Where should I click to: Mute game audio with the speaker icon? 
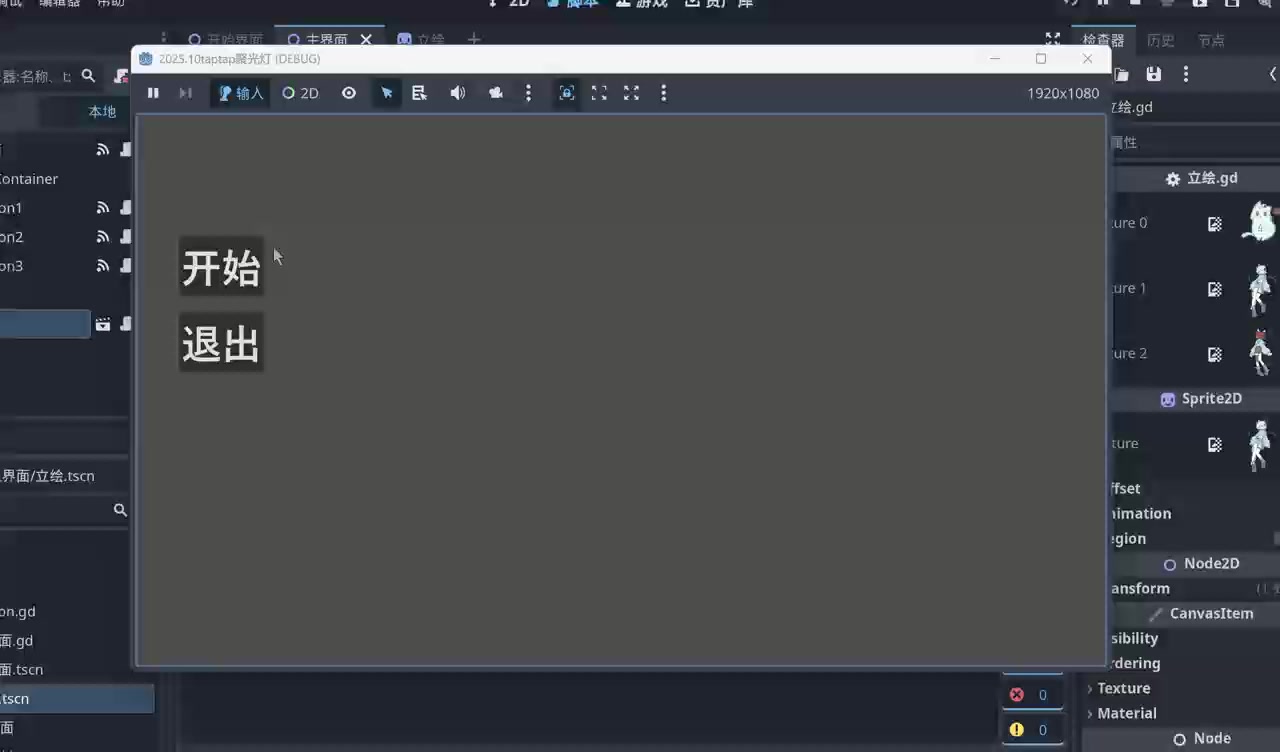tap(458, 93)
